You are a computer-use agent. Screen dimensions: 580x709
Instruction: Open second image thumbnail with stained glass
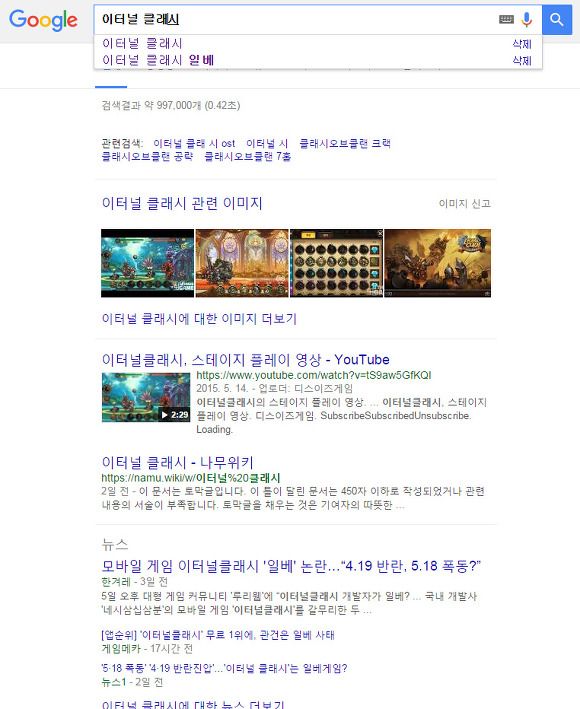click(242, 263)
